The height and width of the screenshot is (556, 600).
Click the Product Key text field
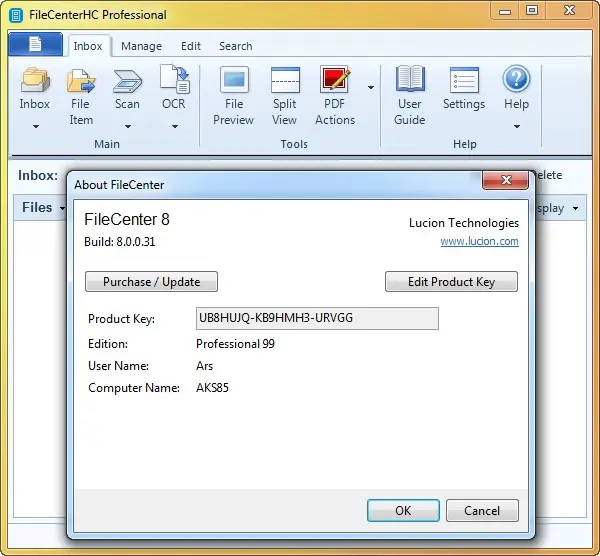(317, 318)
